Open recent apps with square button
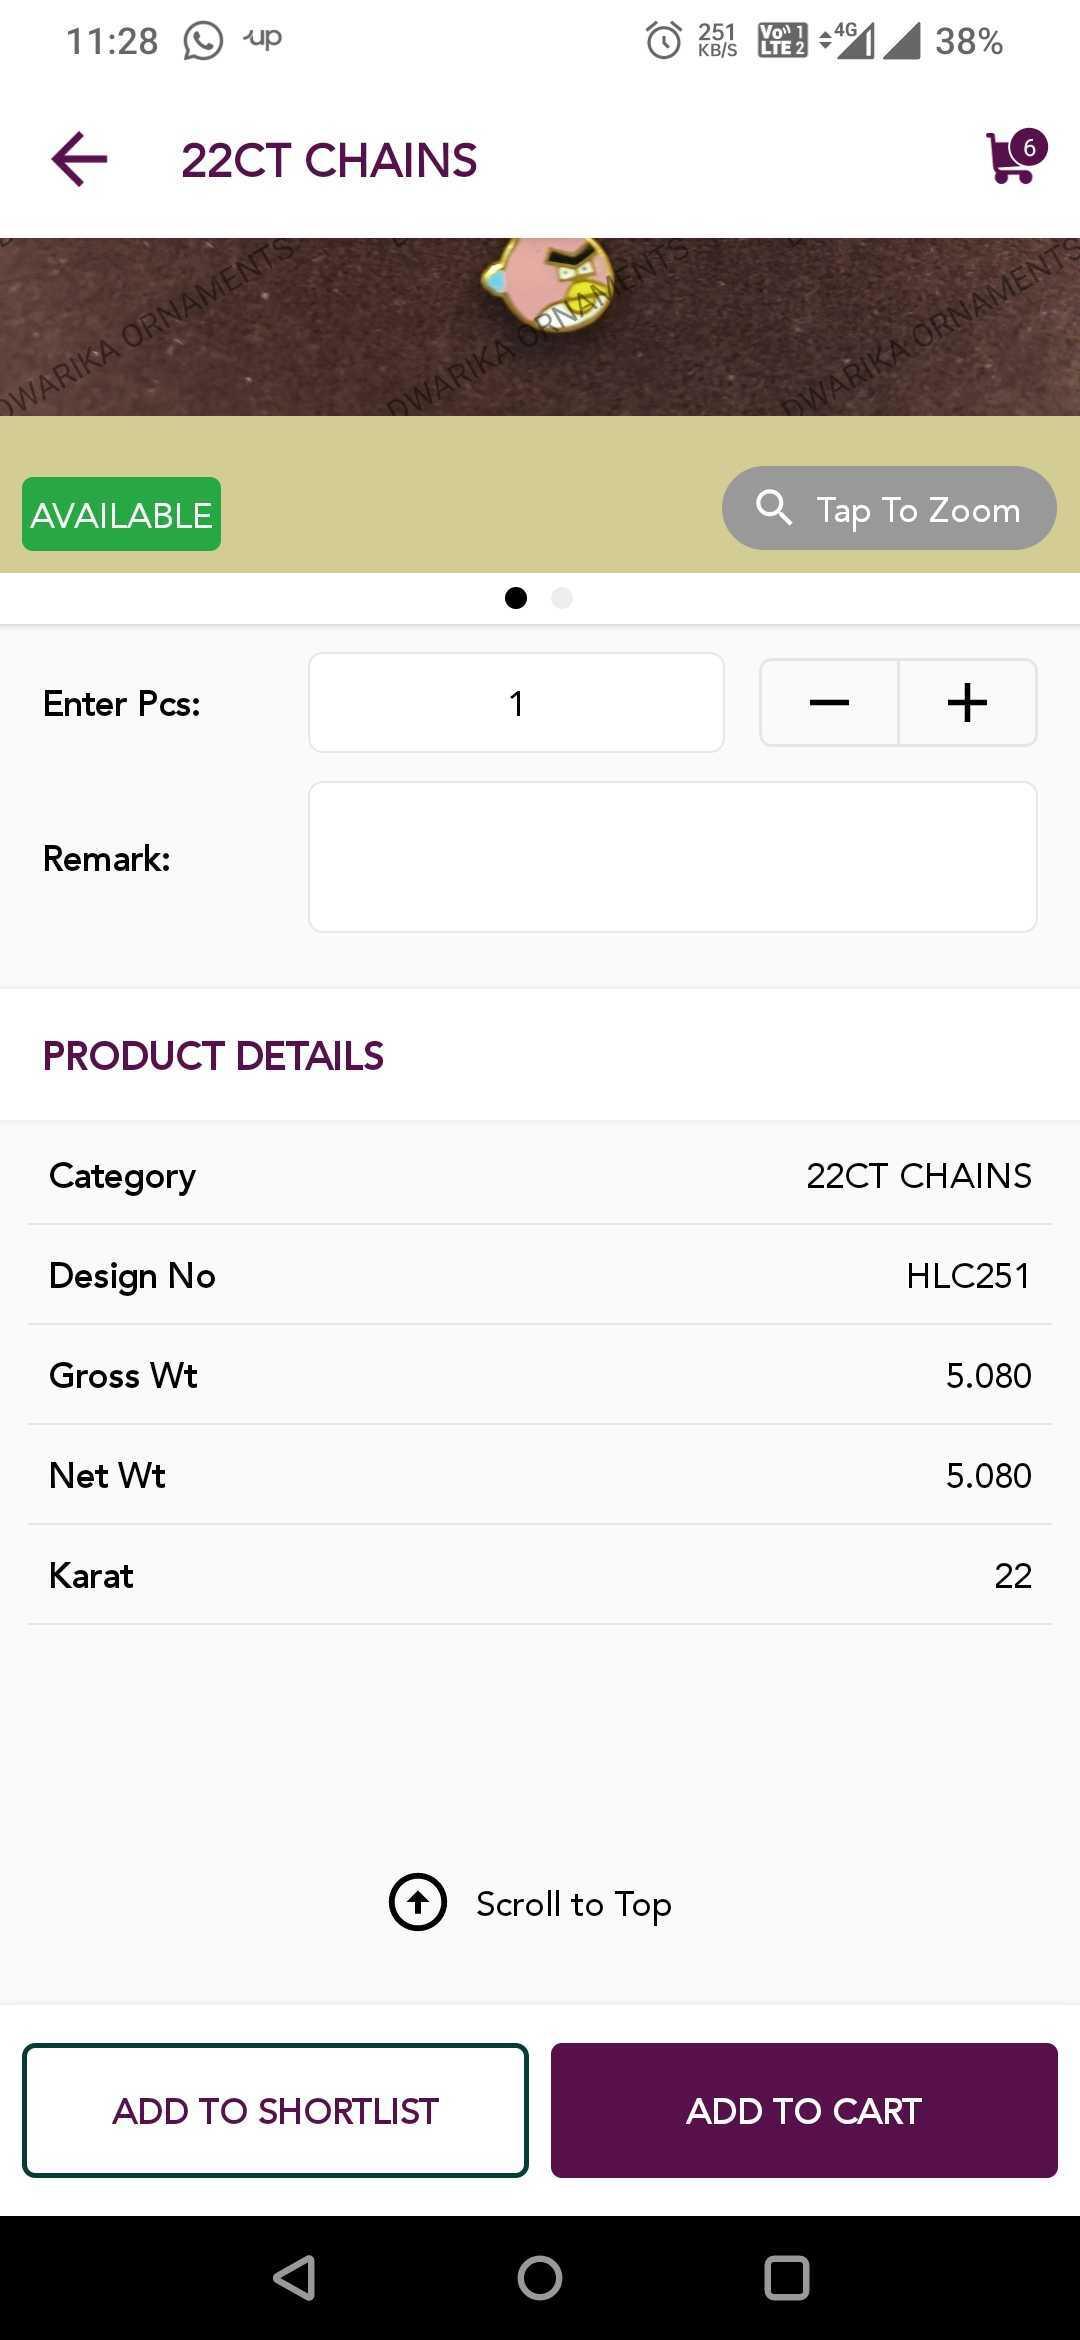The height and width of the screenshot is (2340, 1080). point(787,2278)
